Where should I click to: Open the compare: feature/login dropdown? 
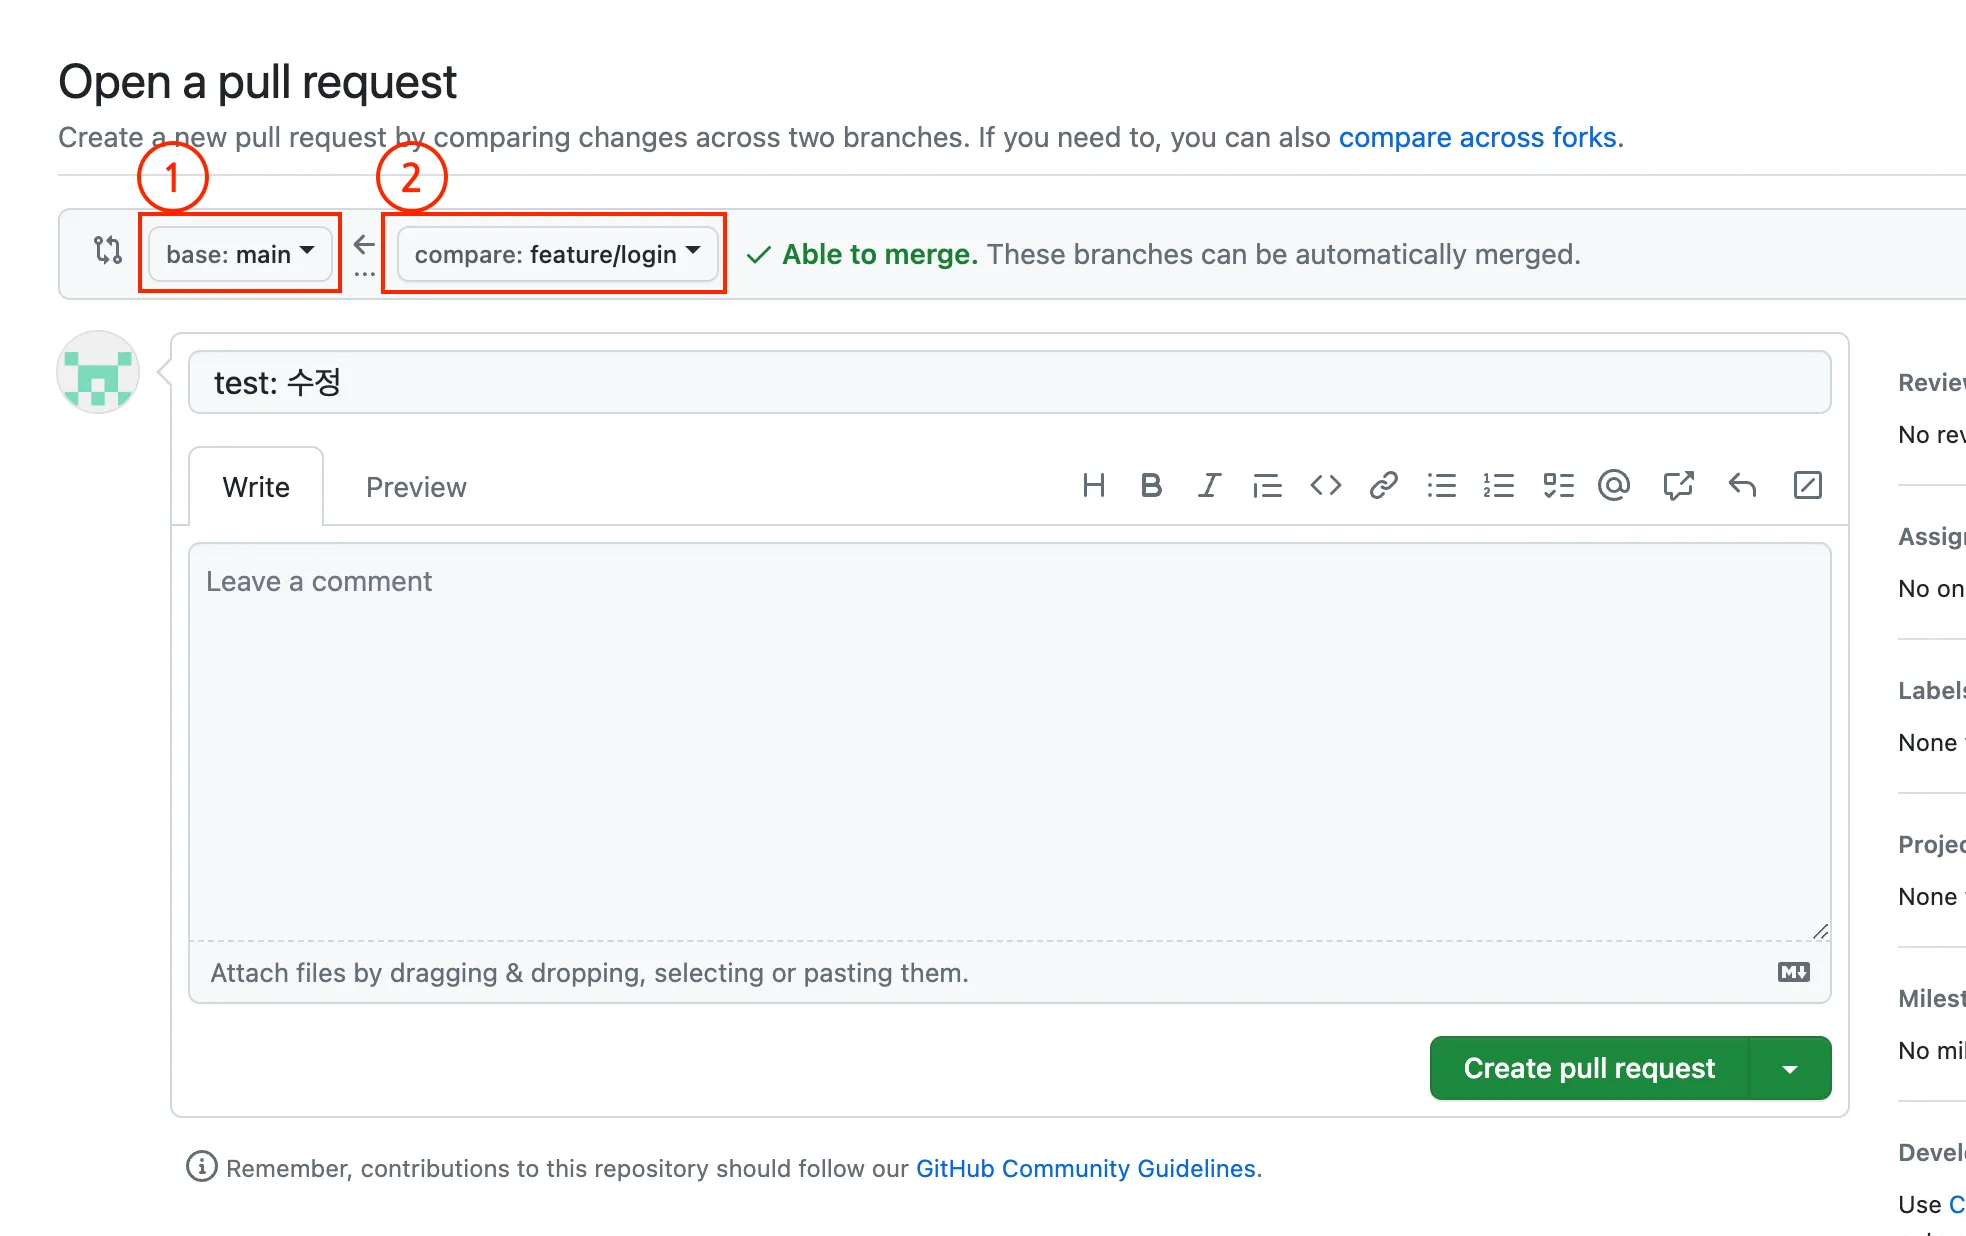tap(557, 254)
